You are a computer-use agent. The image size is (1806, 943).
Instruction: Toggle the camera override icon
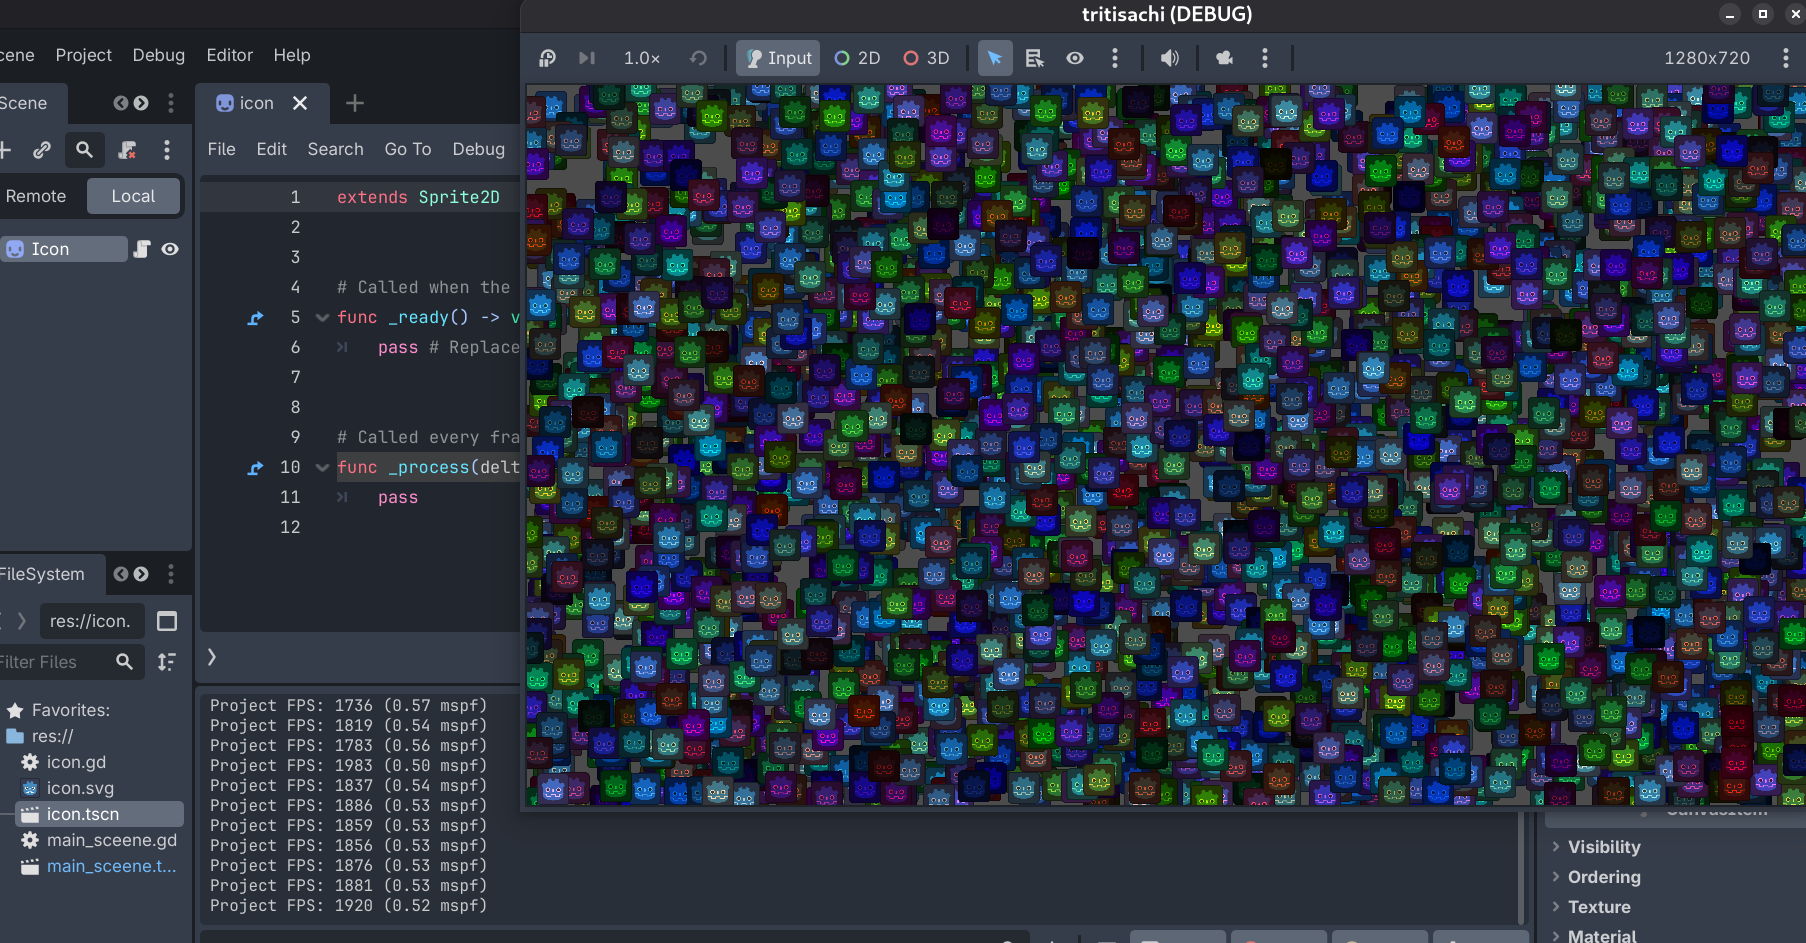[1225, 58]
